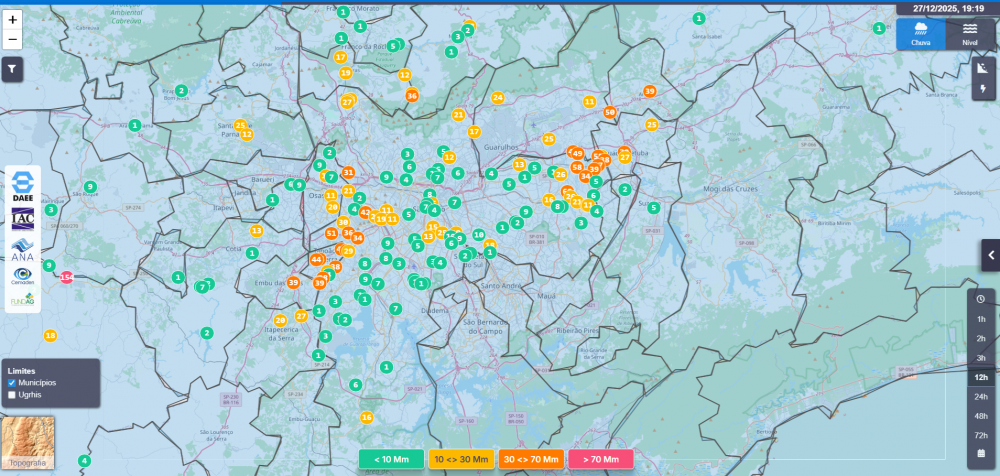Select the 12h accumulation period
Screen dimensions: 1000x476
[x=981, y=377]
